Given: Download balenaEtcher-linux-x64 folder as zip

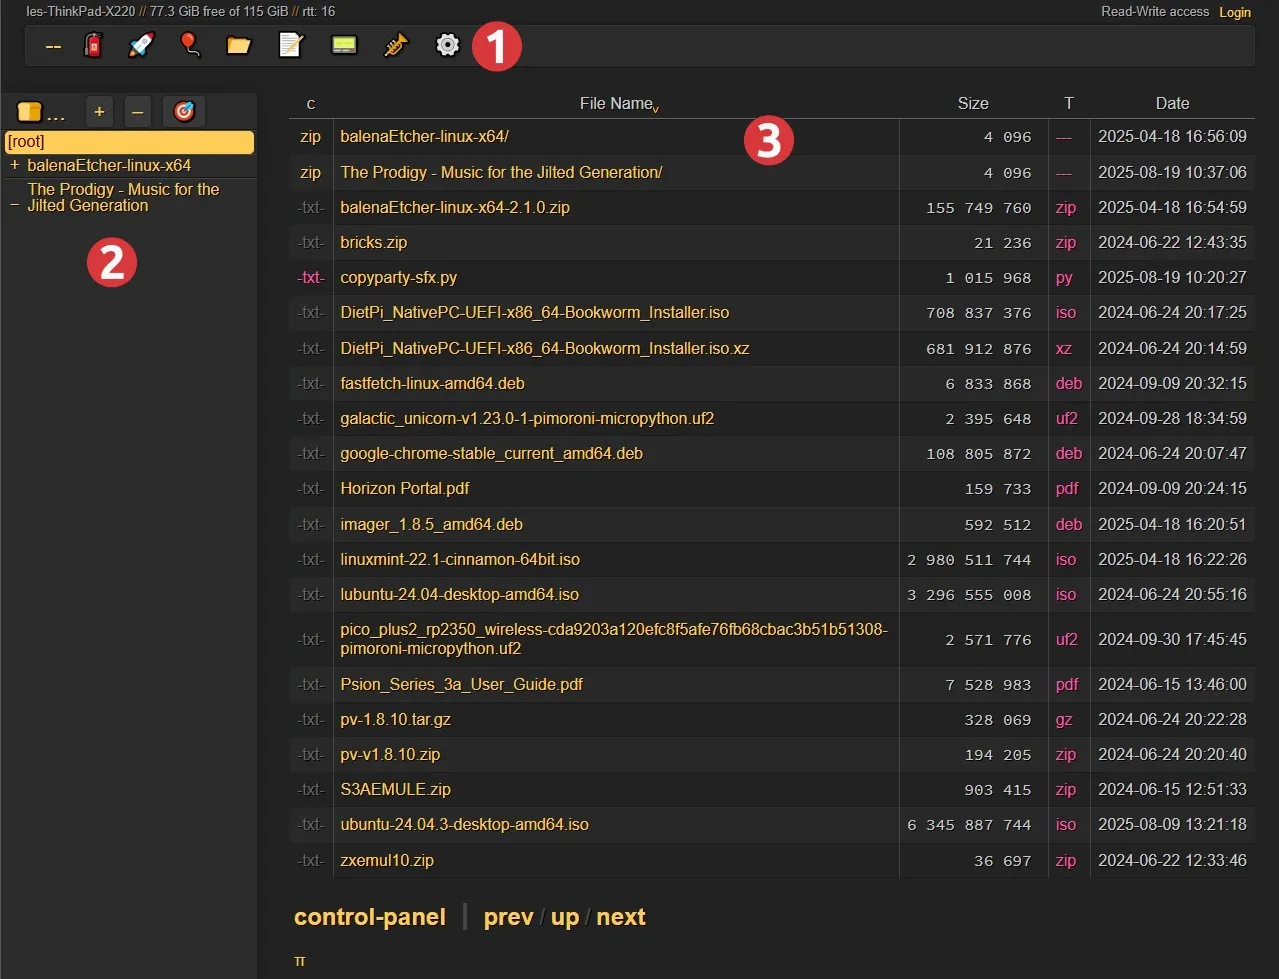Looking at the screenshot, I should [x=311, y=137].
